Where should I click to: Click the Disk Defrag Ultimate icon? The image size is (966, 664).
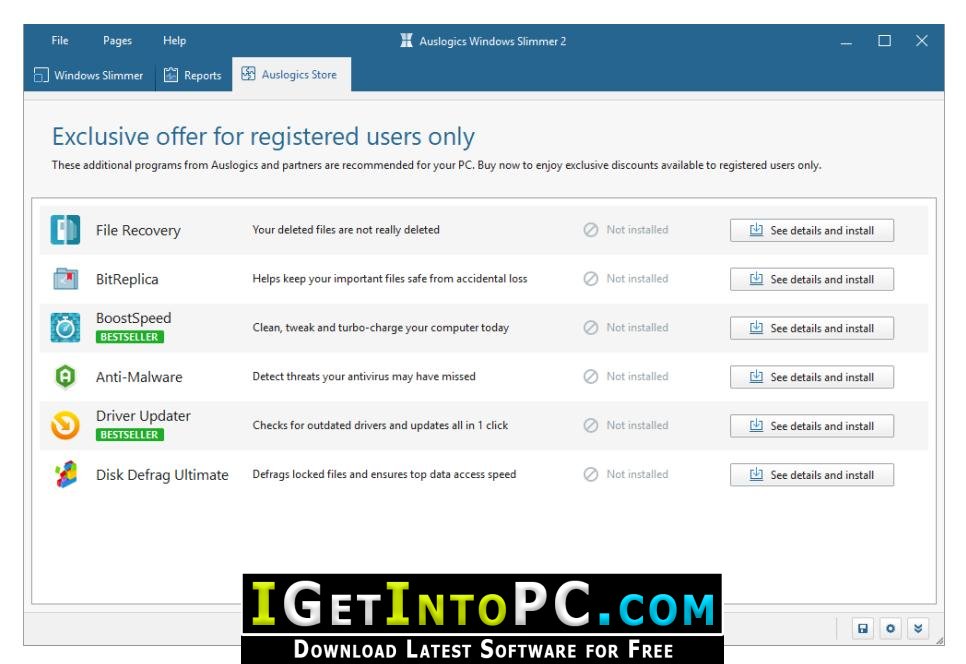point(66,474)
